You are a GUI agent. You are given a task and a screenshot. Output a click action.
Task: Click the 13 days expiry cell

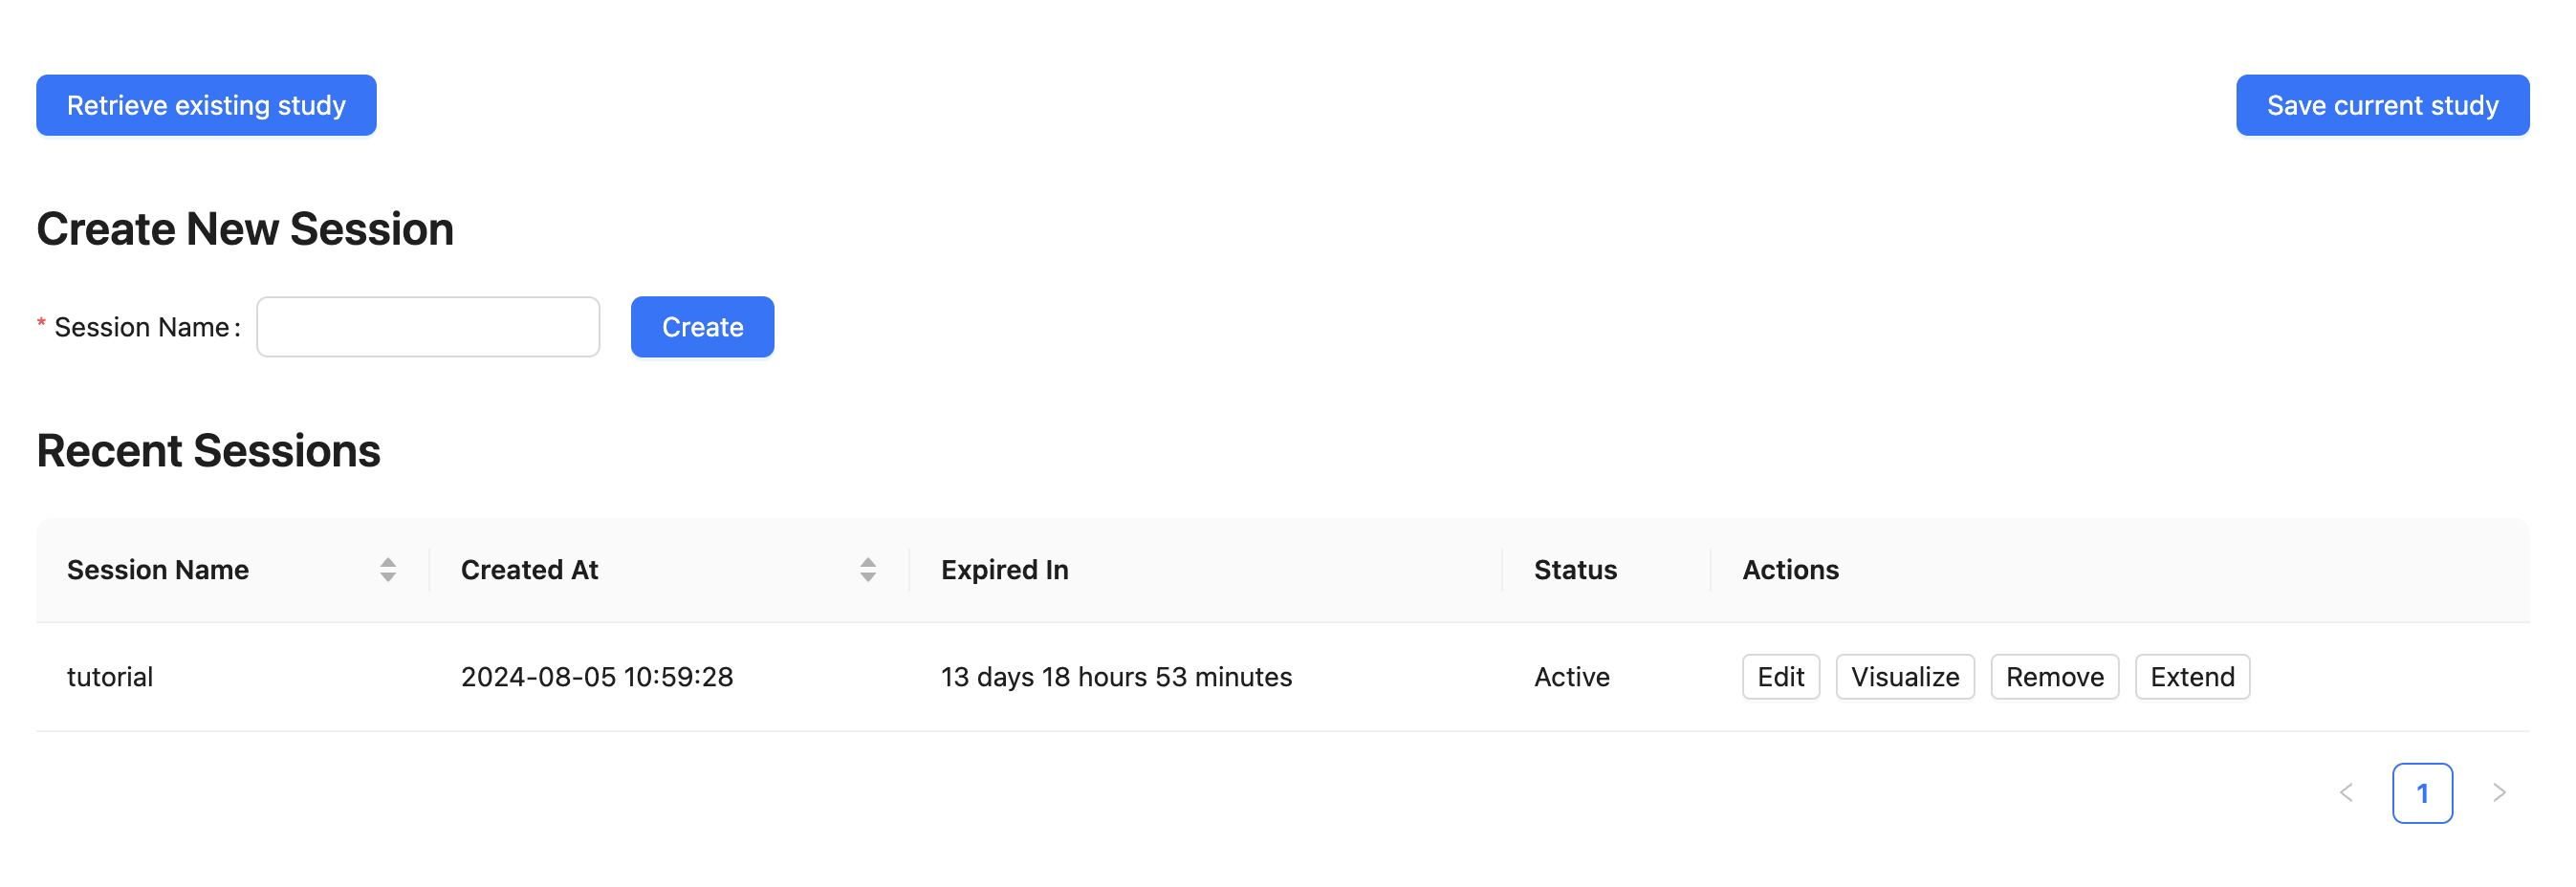(x=1115, y=677)
